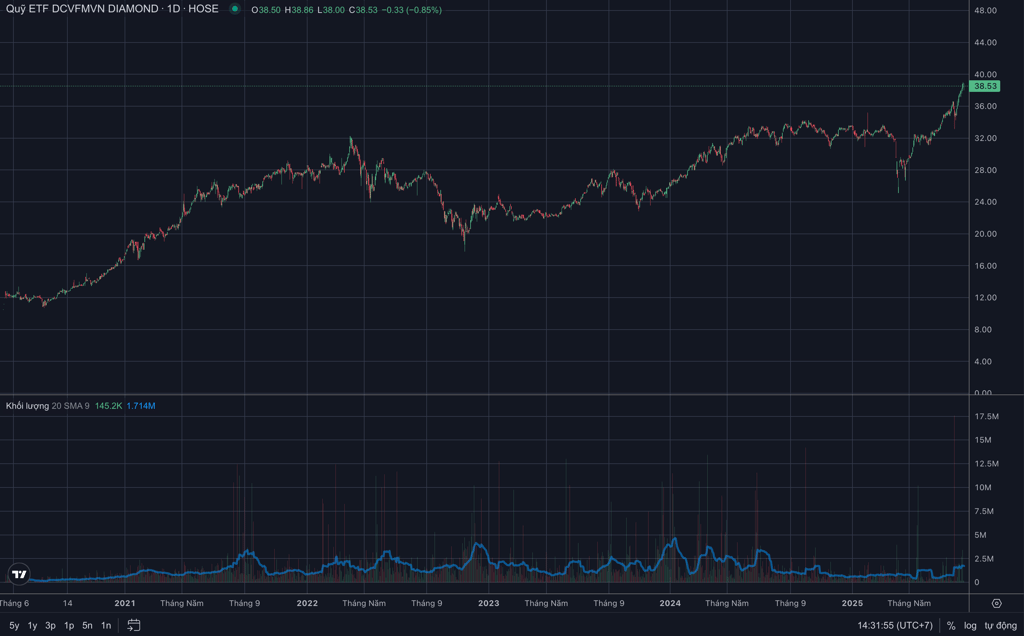Click the 4.00 price axis label
The width and height of the screenshot is (1024, 636).
tap(983, 362)
